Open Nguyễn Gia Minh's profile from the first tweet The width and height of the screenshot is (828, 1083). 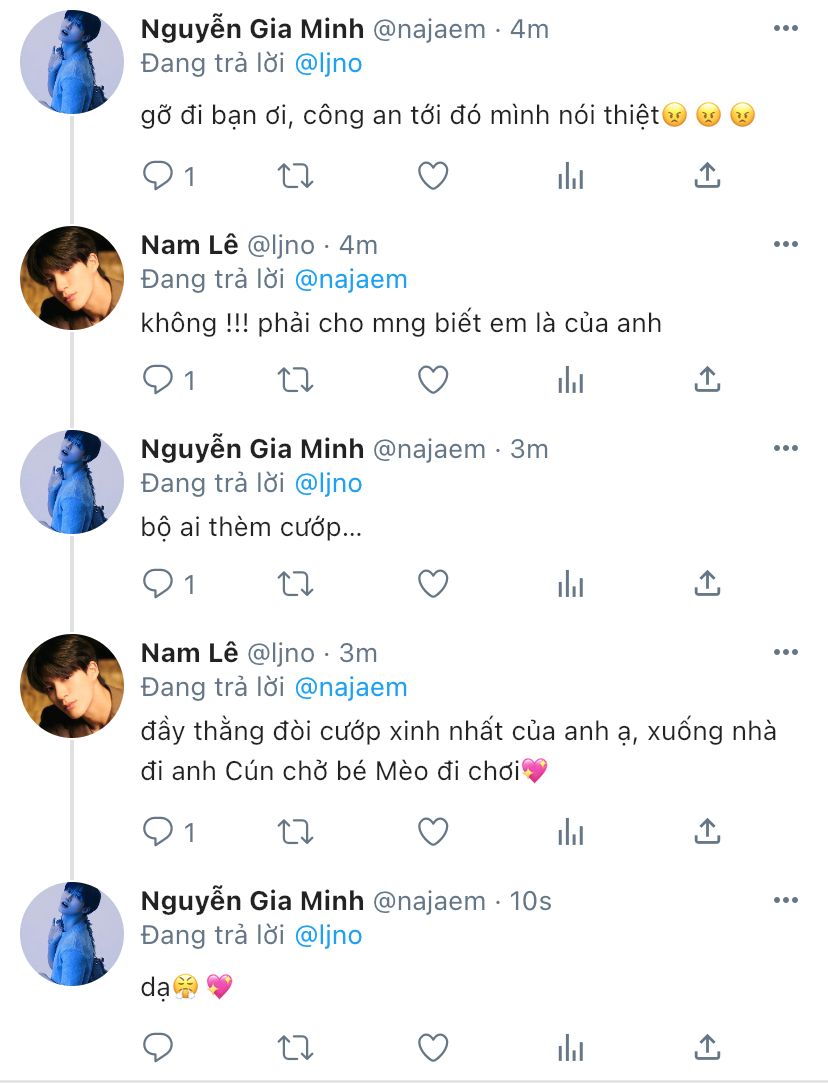pyautogui.click(x=252, y=29)
